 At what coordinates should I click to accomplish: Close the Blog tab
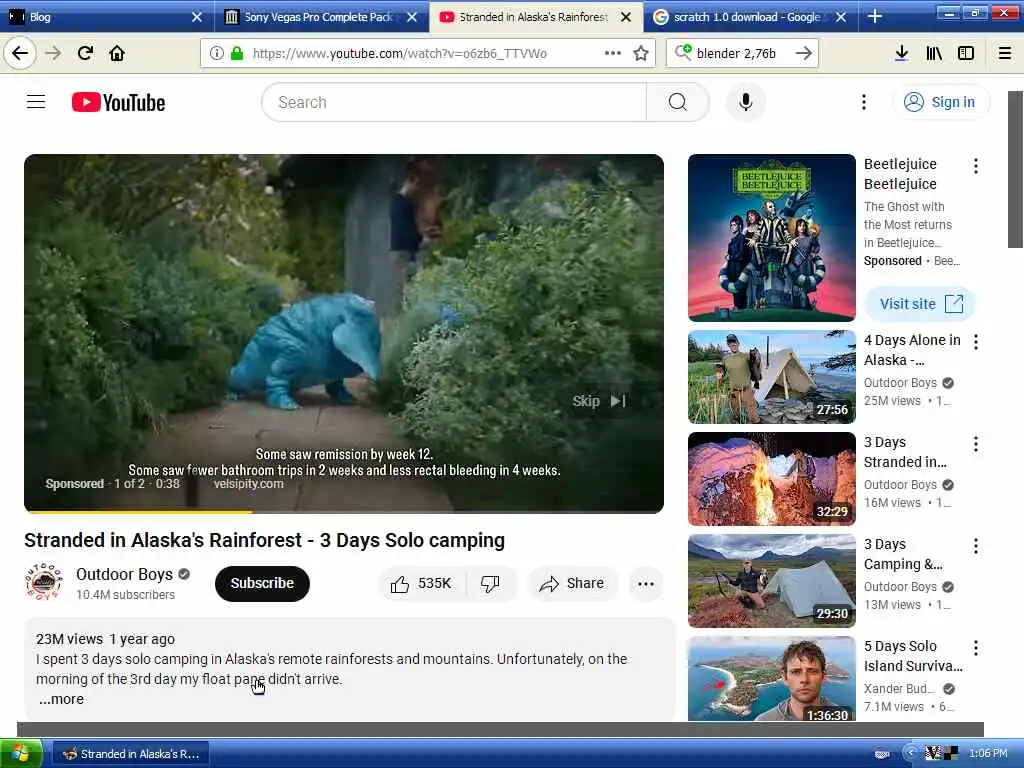pos(197,17)
